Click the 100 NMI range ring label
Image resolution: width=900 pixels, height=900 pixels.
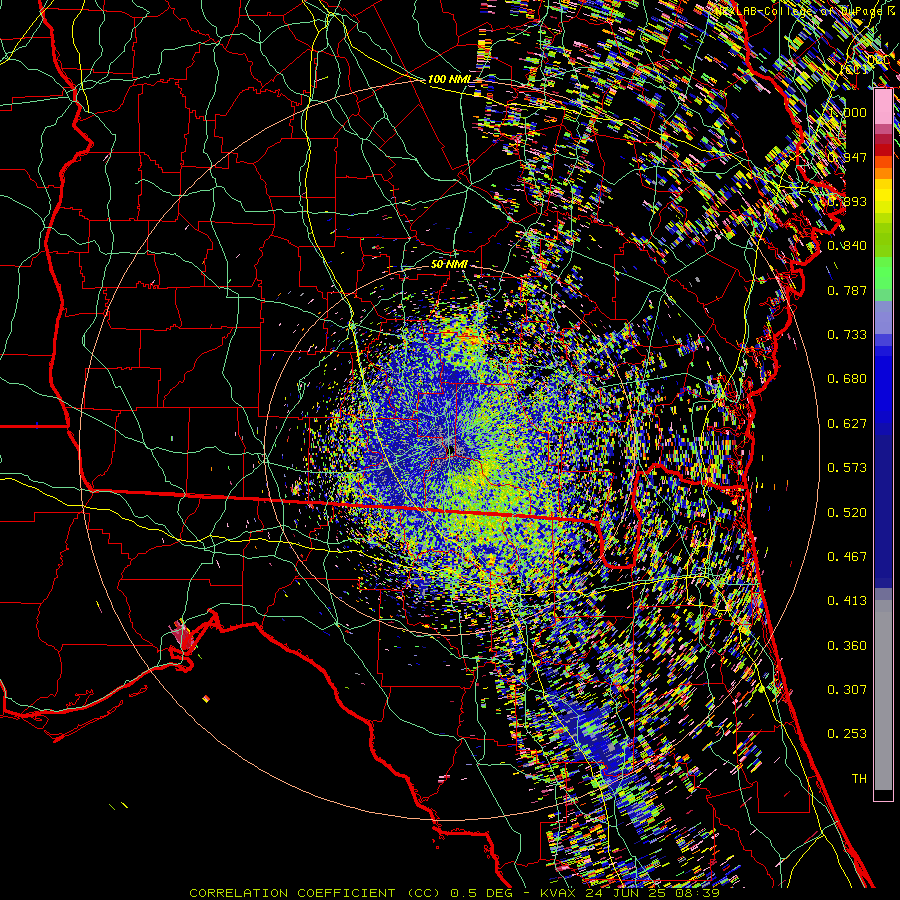pyautogui.click(x=449, y=79)
